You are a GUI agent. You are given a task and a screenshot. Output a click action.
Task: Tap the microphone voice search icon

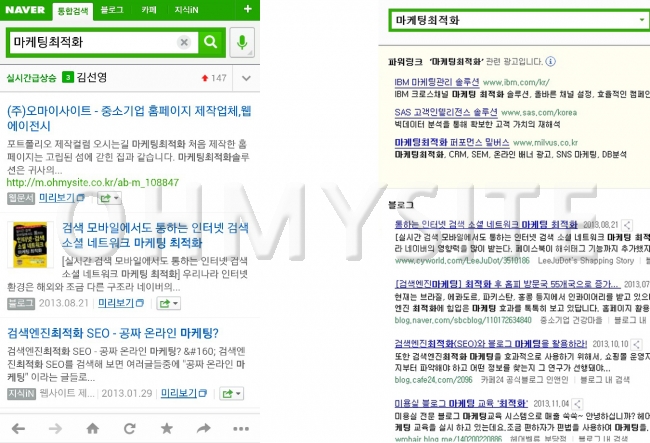pyautogui.click(x=242, y=42)
